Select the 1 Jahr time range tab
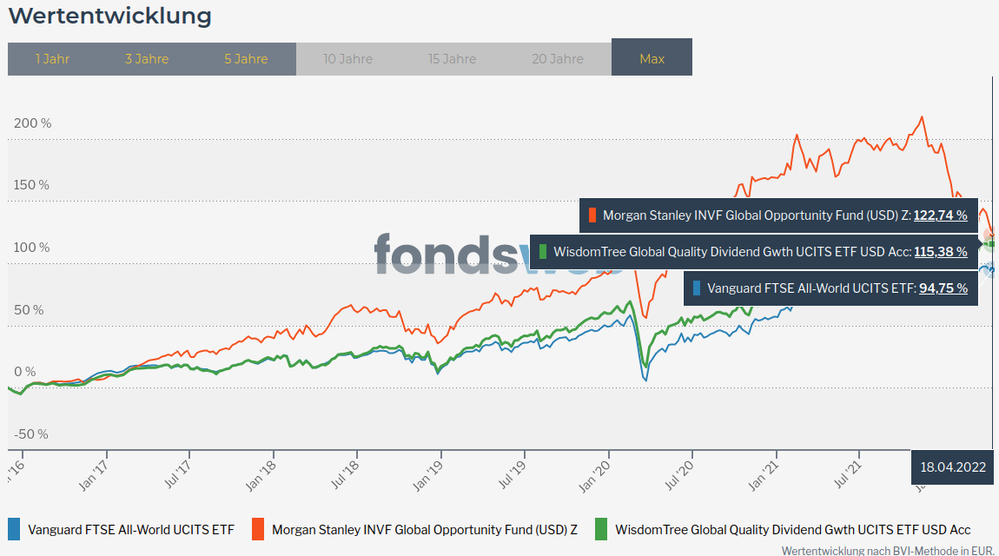The height and width of the screenshot is (556, 999). click(52, 59)
